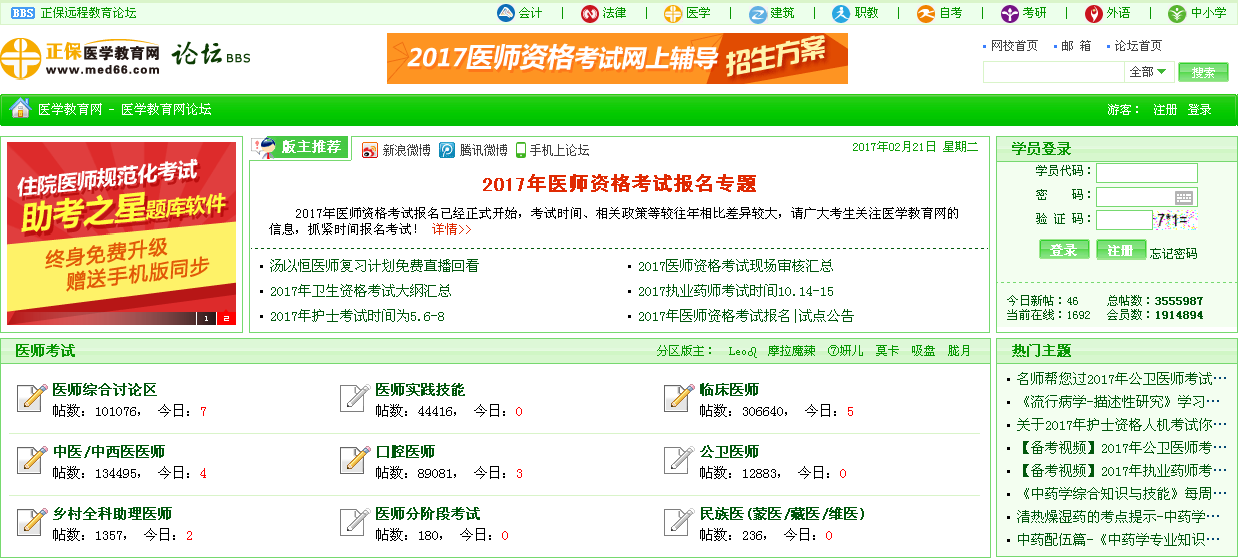Viewport: 1238px width, 559px height.
Task: Open the Sina Weibo (新浪微博) icon
Action: [370, 150]
